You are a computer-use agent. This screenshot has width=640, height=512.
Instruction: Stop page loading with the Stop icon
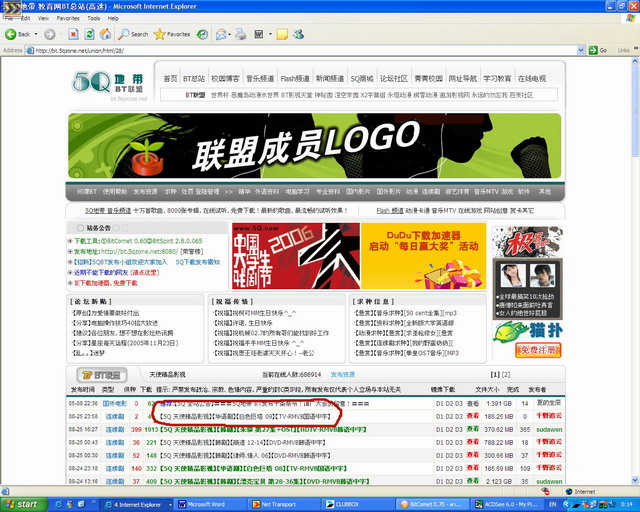[x=73, y=34]
